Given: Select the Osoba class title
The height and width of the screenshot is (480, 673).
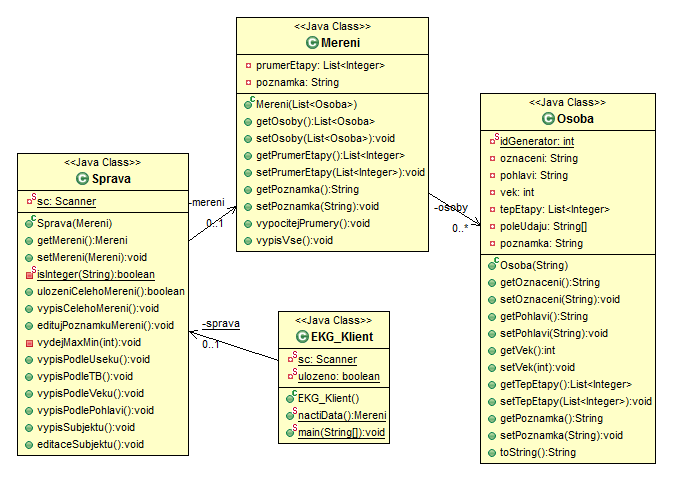Looking at the screenshot, I should [x=575, y=118].
